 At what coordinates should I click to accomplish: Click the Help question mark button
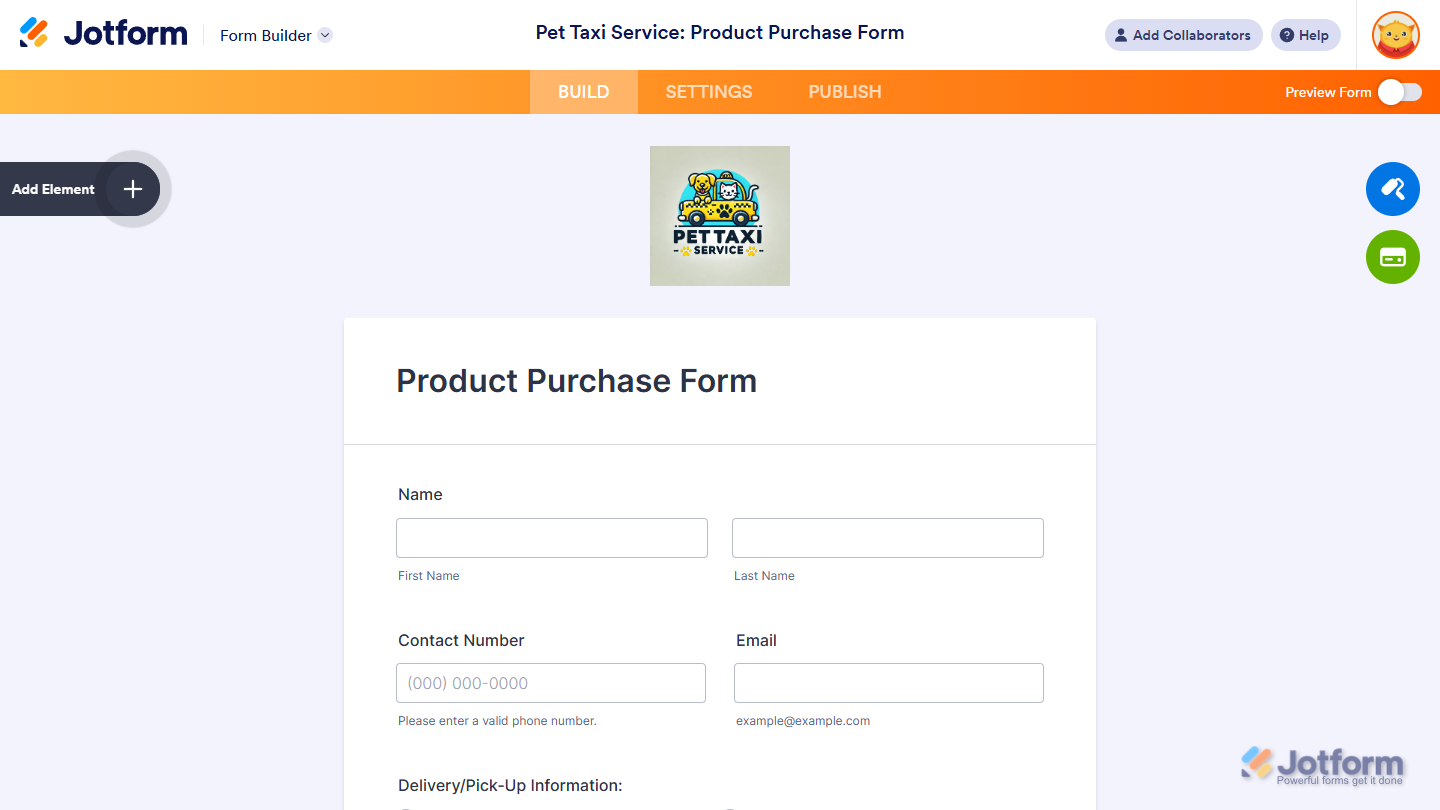tap(1305, 35)
